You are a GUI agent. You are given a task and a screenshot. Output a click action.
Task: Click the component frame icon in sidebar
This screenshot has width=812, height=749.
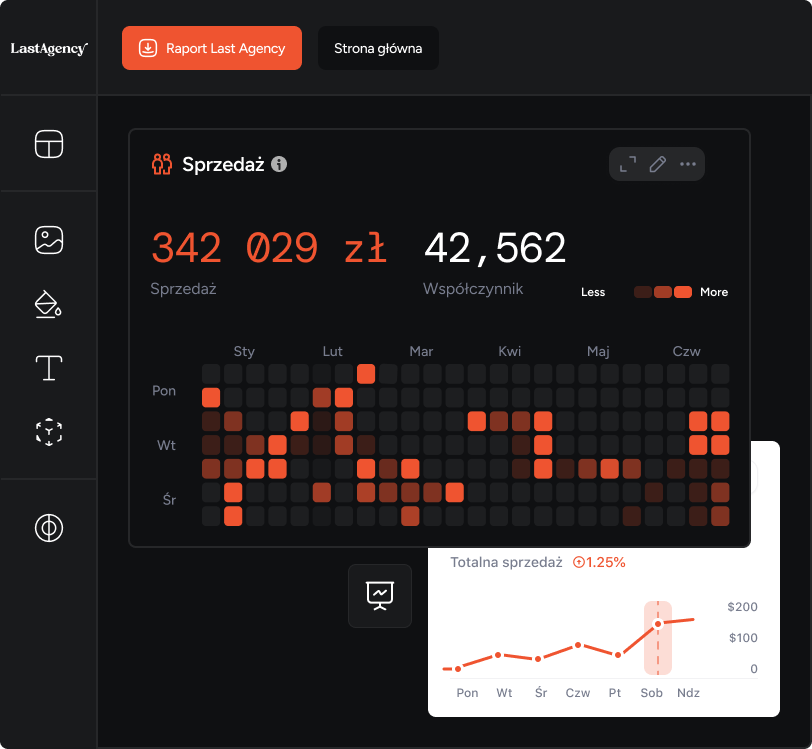49,432
